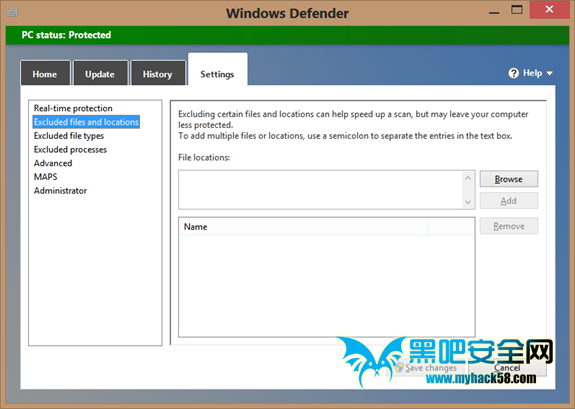Click the Name column header

click(x=304, y=227)
